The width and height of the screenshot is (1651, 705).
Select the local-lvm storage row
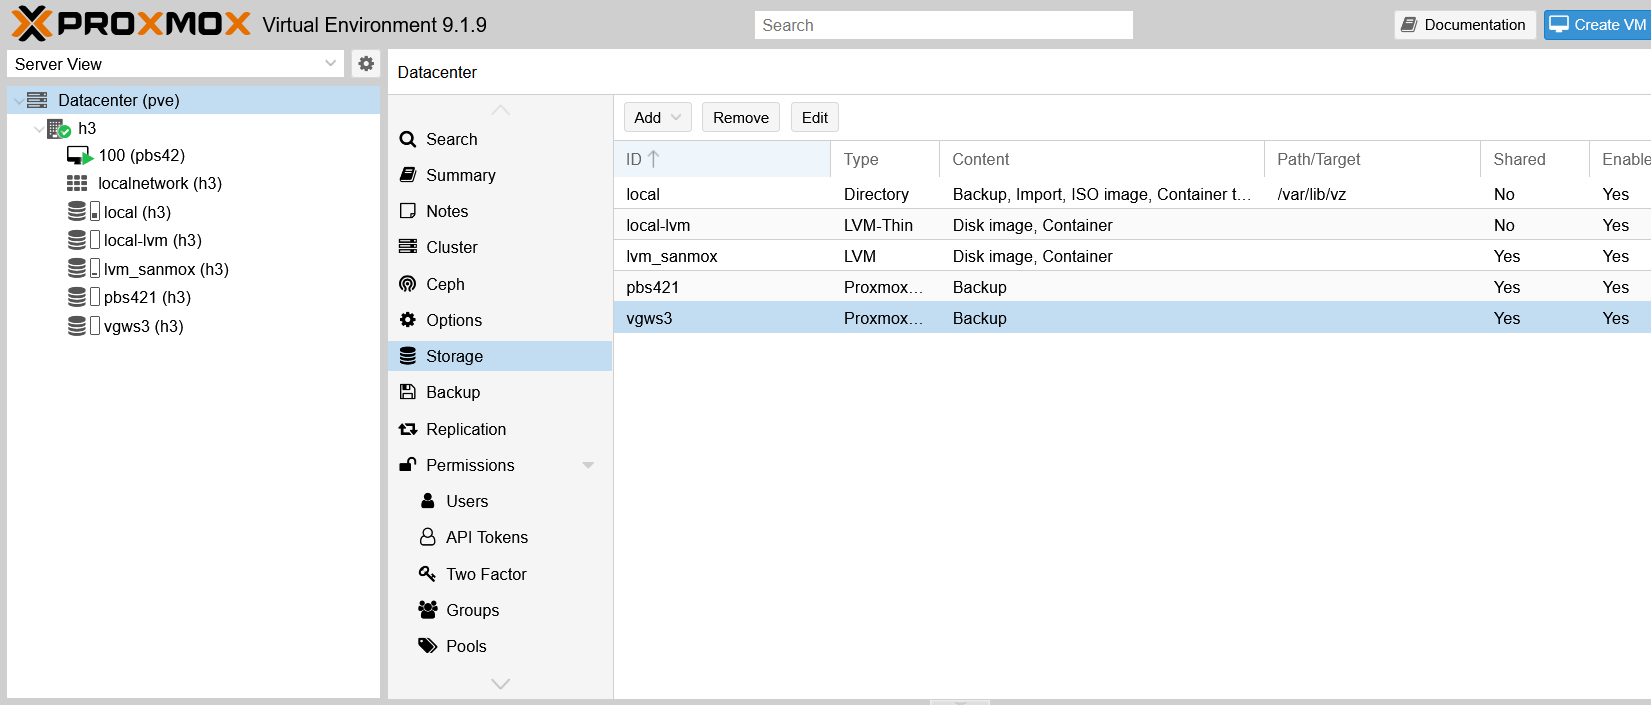1132,225
